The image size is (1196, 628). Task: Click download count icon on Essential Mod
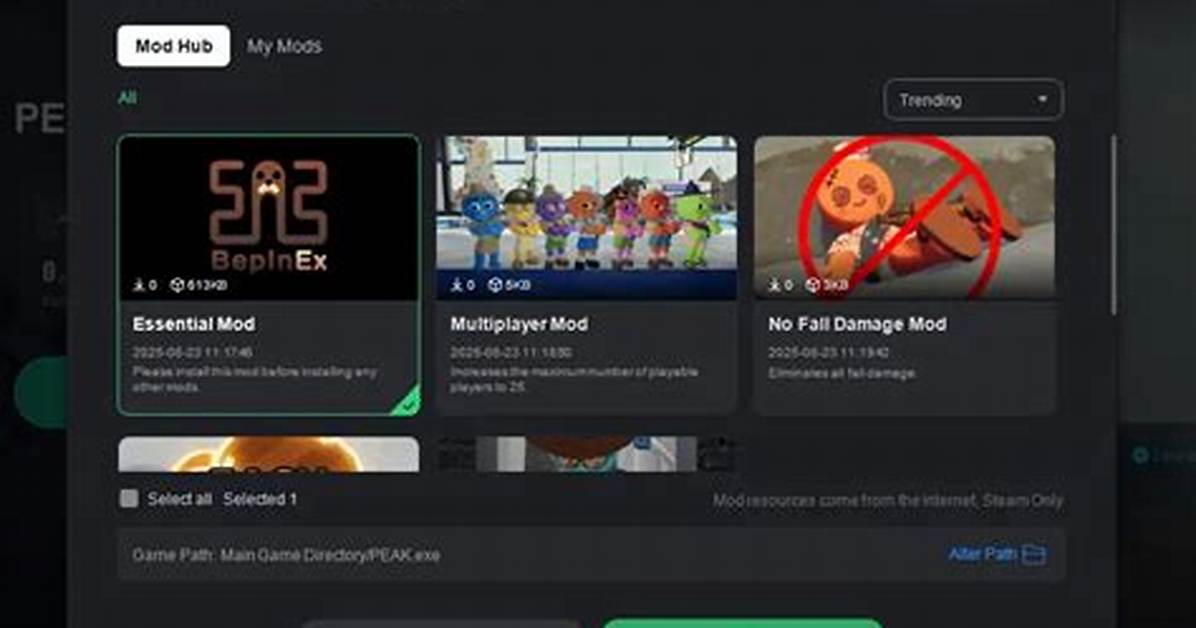pyautogui.click(x=139, y=285)
